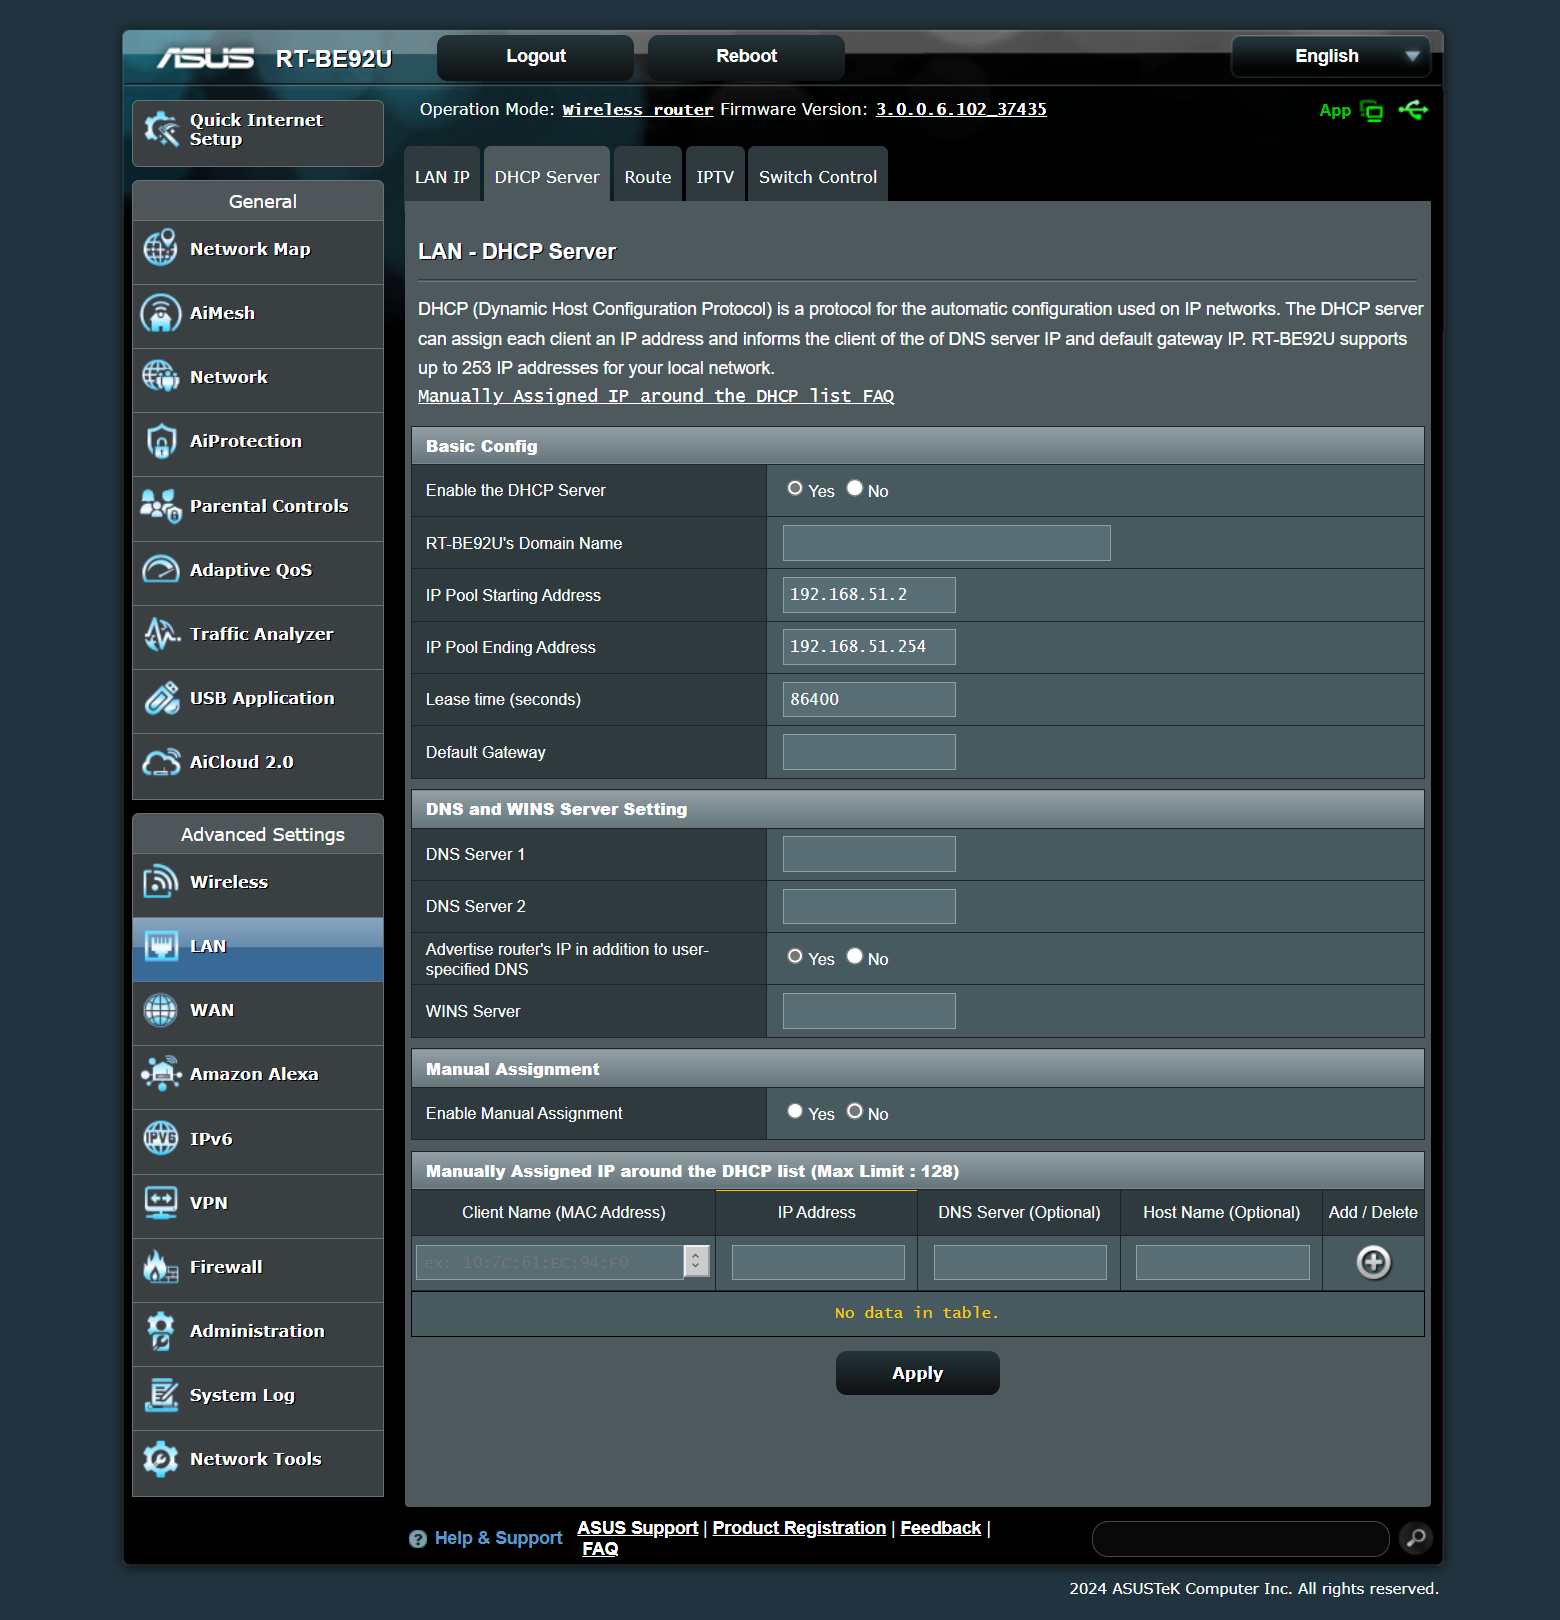Select Yes for Enable the DHCP Server
Viewport: 1560px width, 1620px height.
[x=795, y=489]
